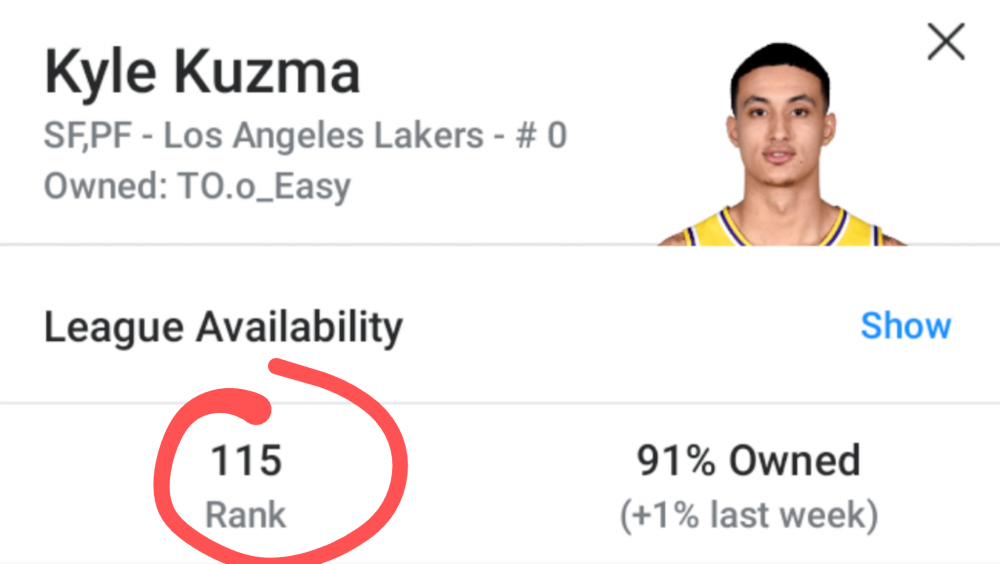This screenshot has width=1000, height=564.
Task: Tap the # 0 jersey number
Action: tap(542, 135)
